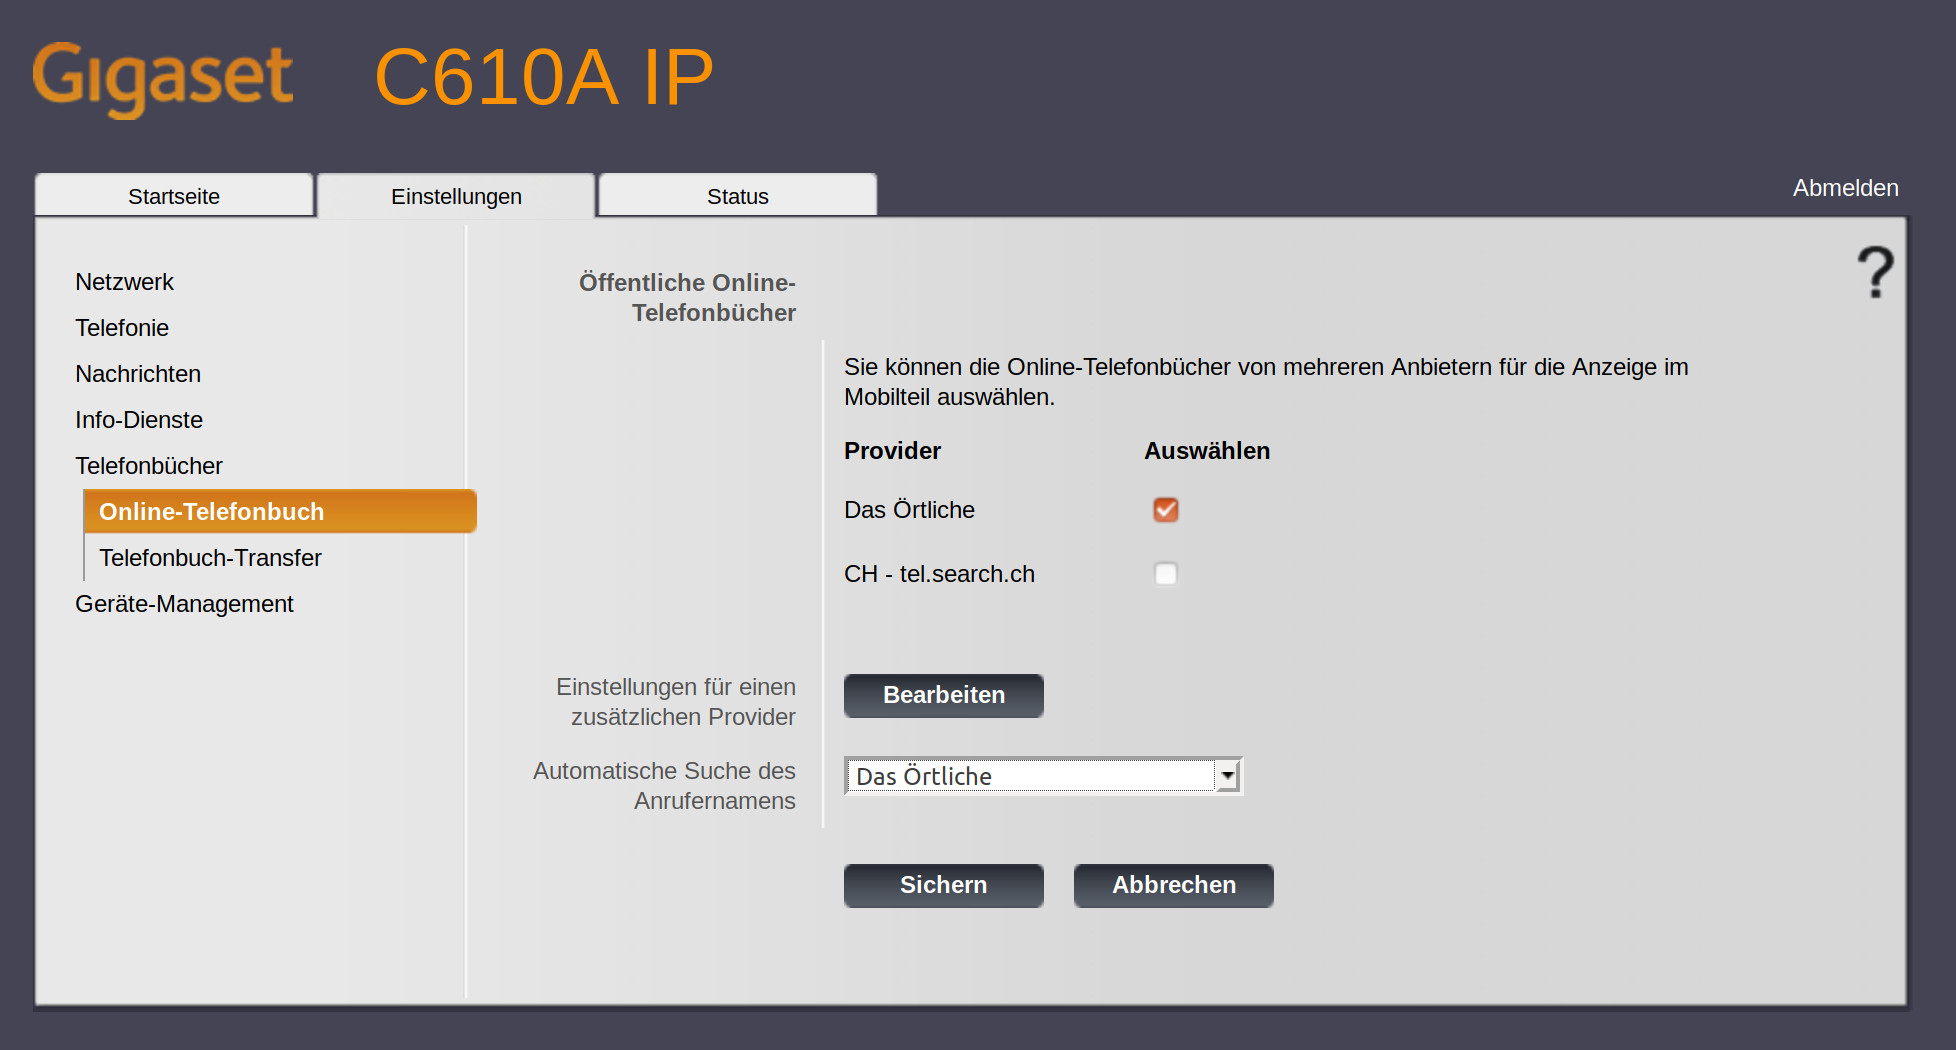Select the Telefonbuch-Transfer submenu item
The image size is (1956, 1050).
point(210,558)
